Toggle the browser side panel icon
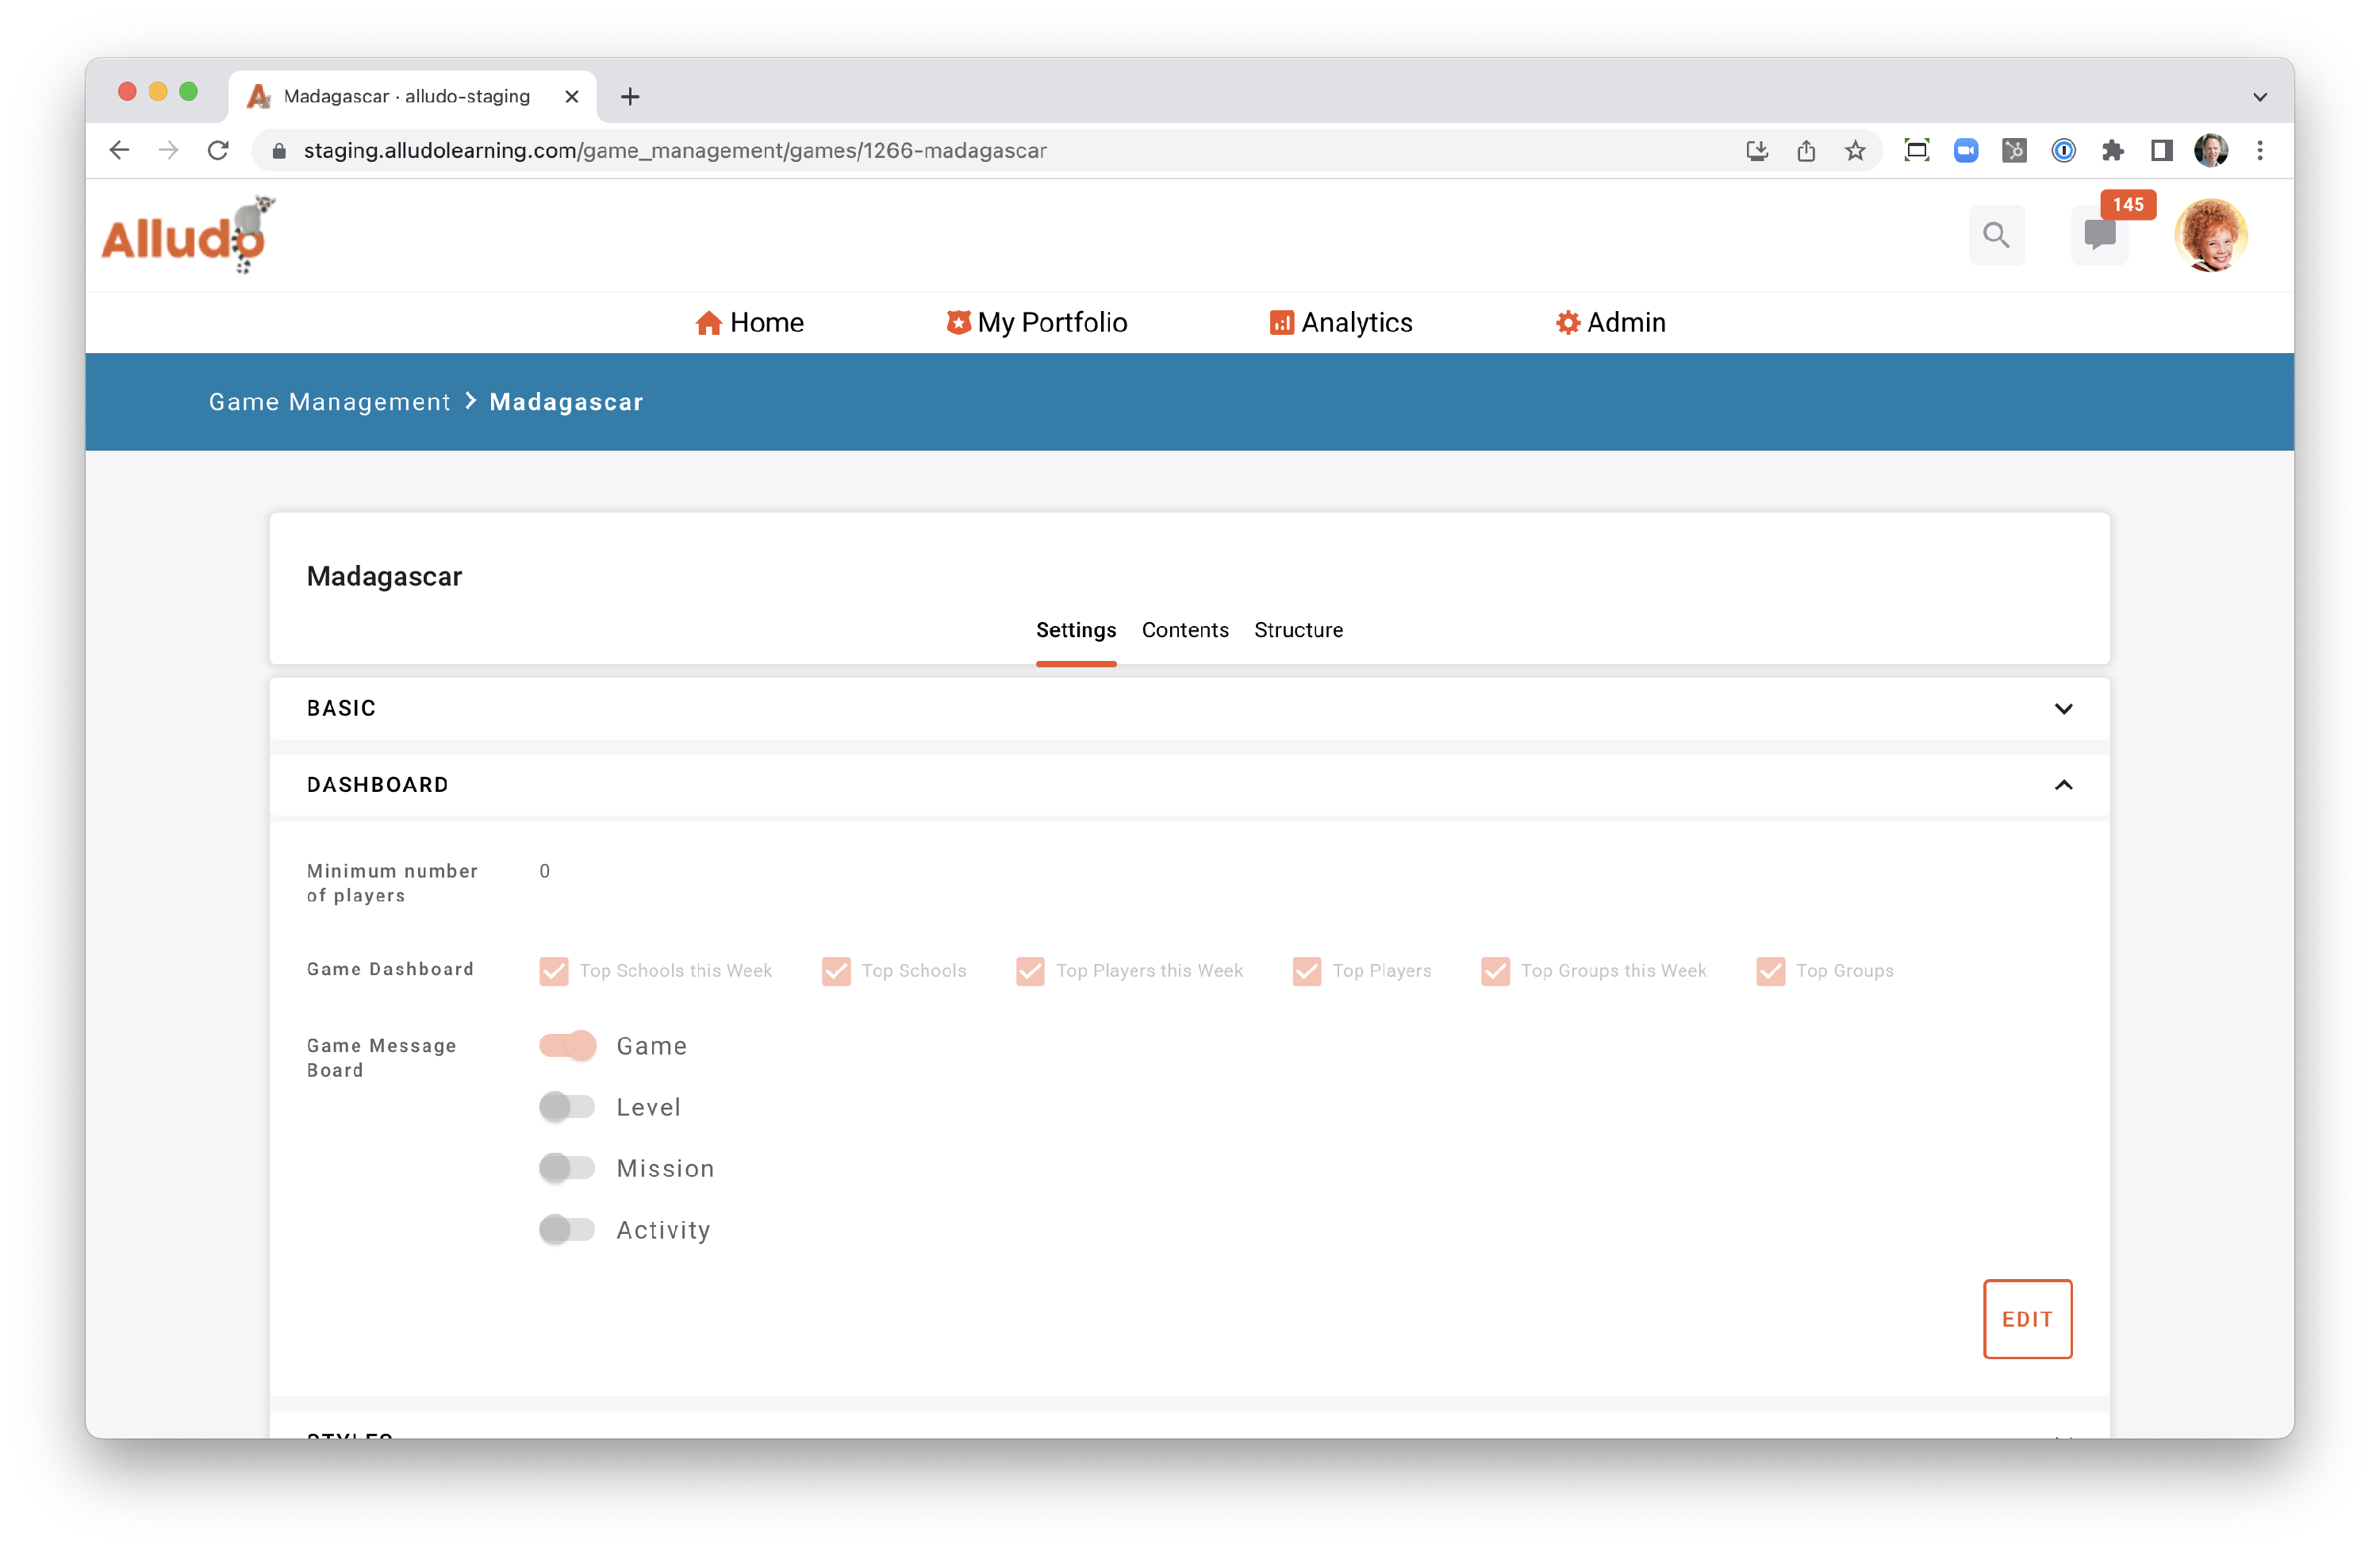The width and height of the screenshot is (2380, 1552). pyautogui.click(x=2161, y=150)
